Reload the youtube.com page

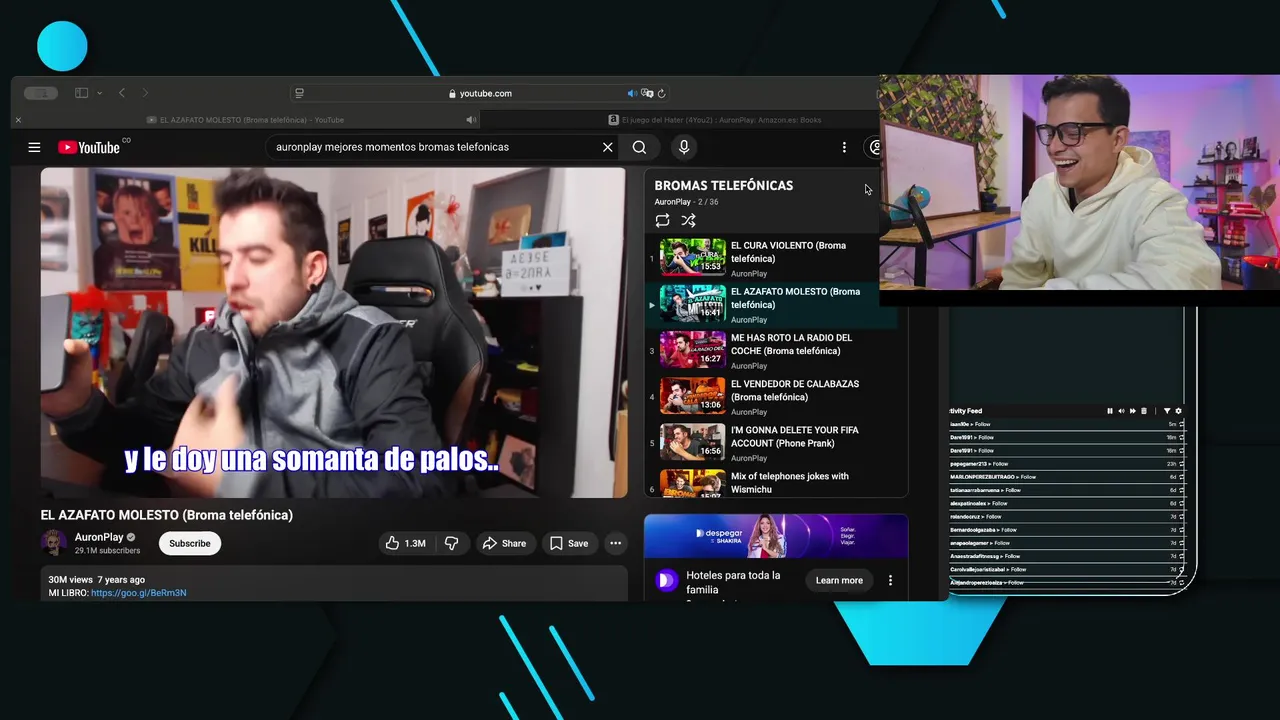pos(661,93)
